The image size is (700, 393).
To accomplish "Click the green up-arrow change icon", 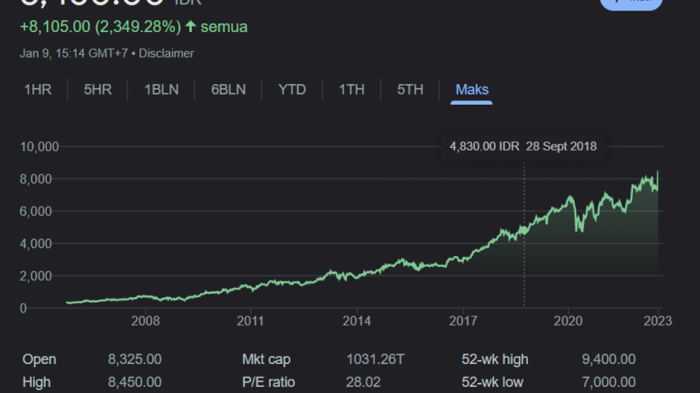I will pos(191,26).
